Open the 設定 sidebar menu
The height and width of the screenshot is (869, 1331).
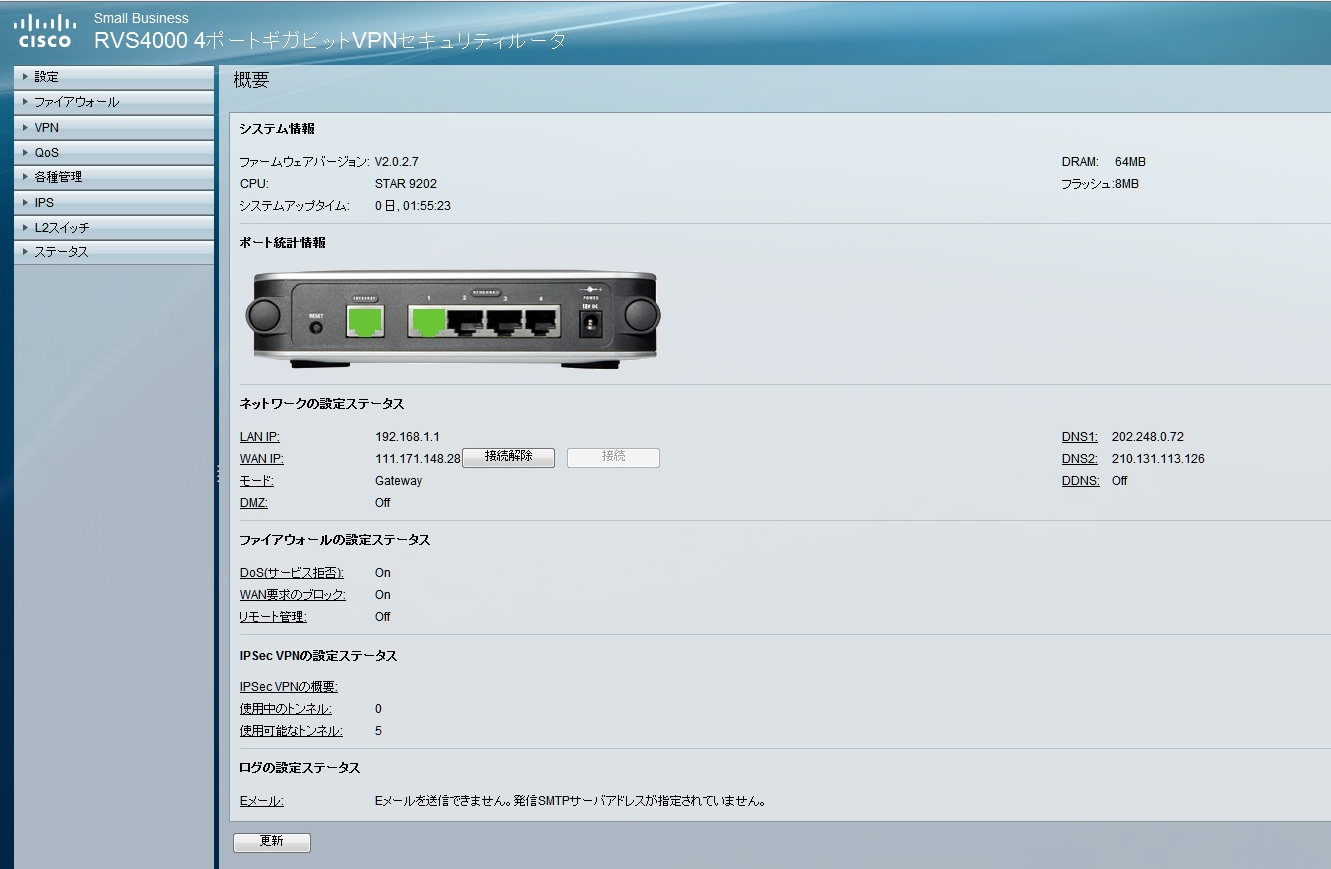tap(114, 77)
